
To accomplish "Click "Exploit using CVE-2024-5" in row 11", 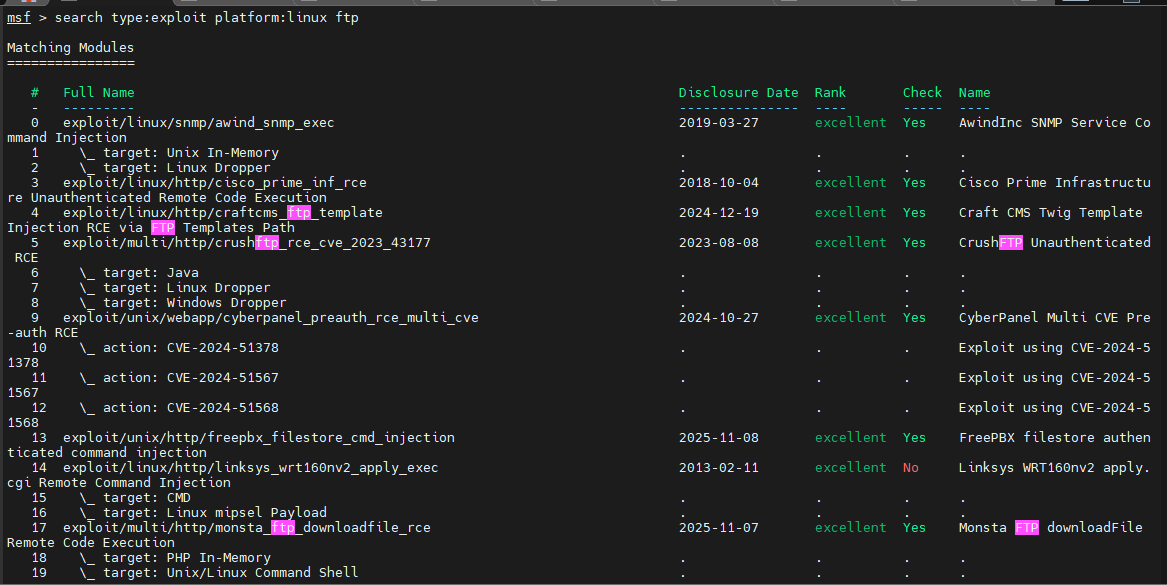I will 1055,378.
